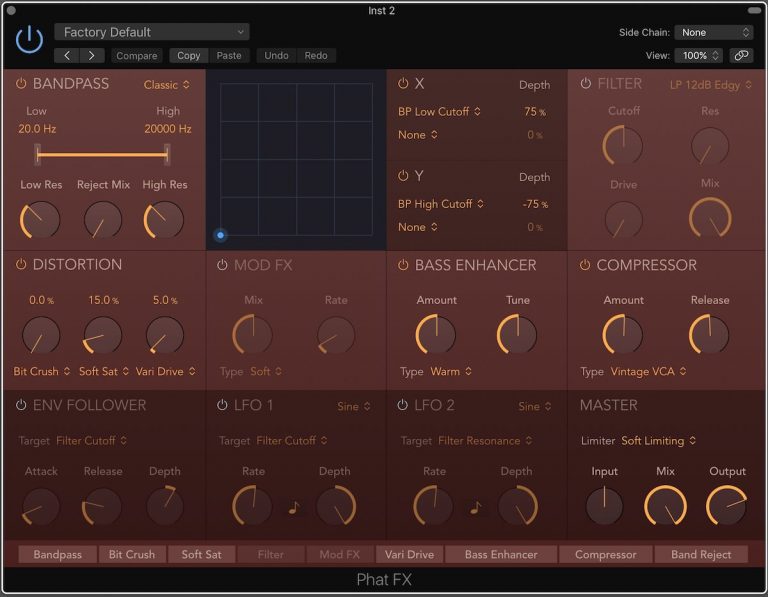Toggle the Bass Enhancer power
The width and height of the screenshot is (768, 597).
tap(403, 265)
